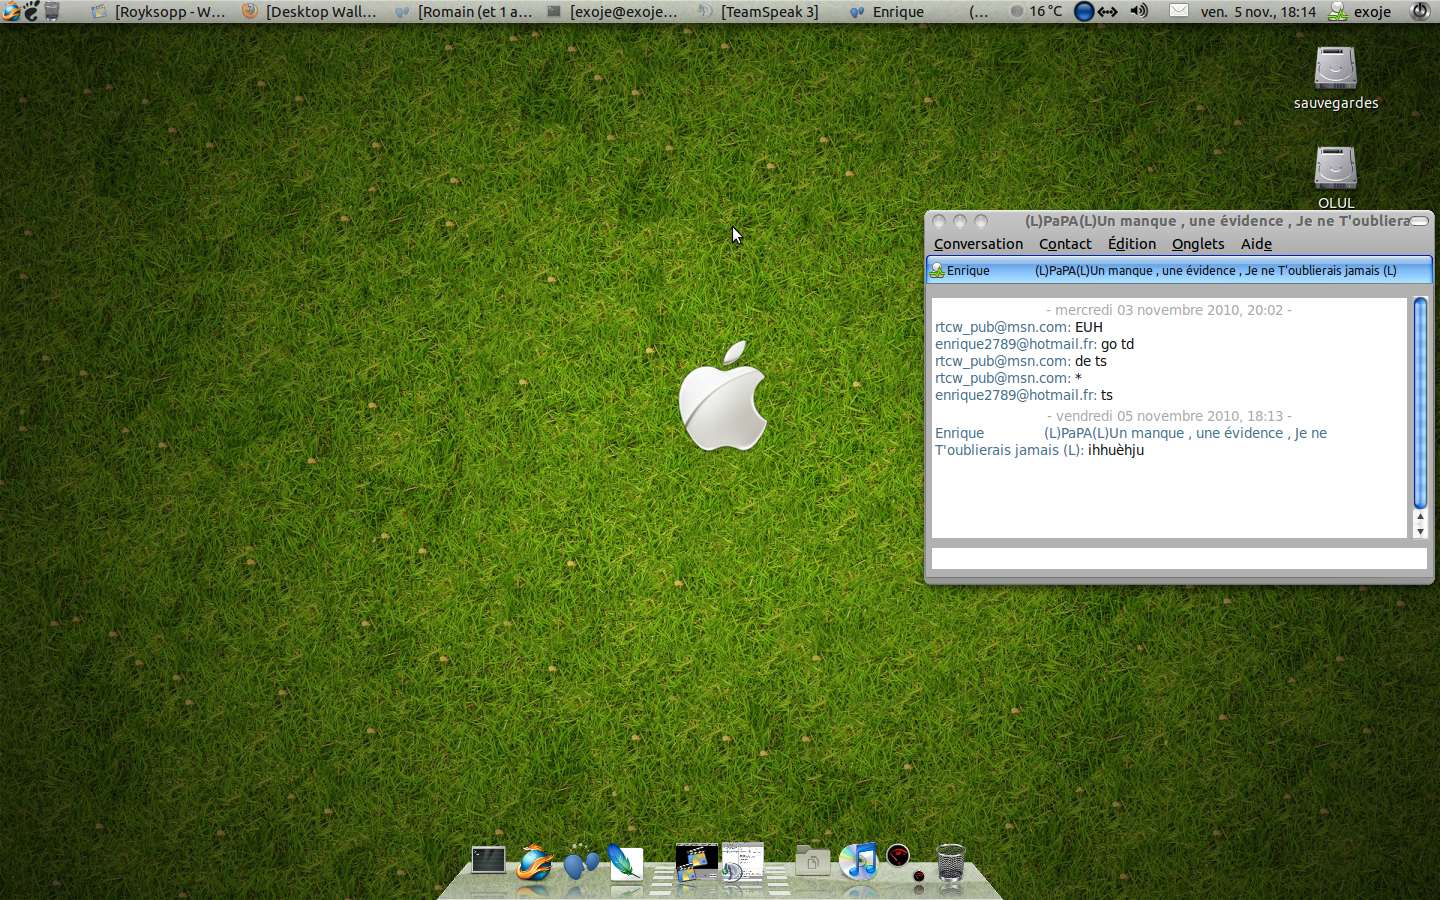Open the Édition menu
The image size is (1440, 900).
click(x=1131, y=244)
